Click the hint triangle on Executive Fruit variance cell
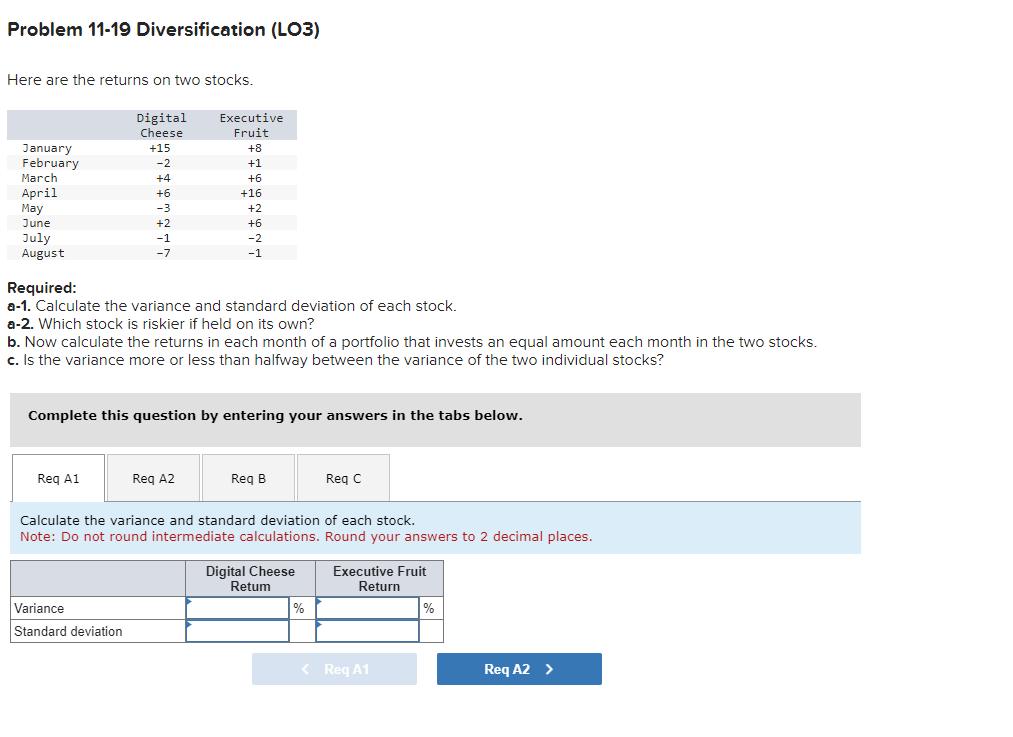This screenshot has height=737, width=1013. pos(318,601)
